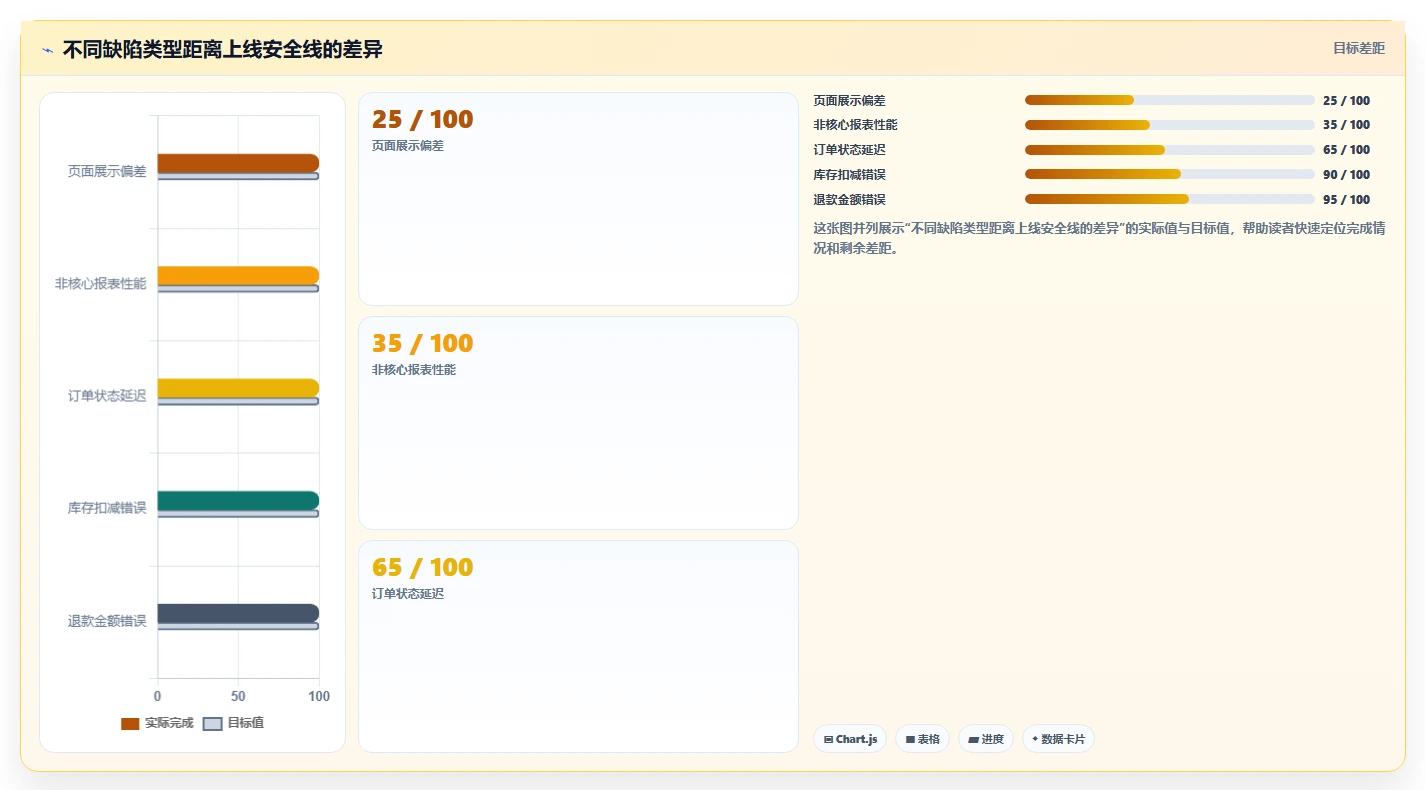The height and width of the screenshot is (790, 1426).
Task: Click the Chart.js tag chip
Action: point(850,739)
